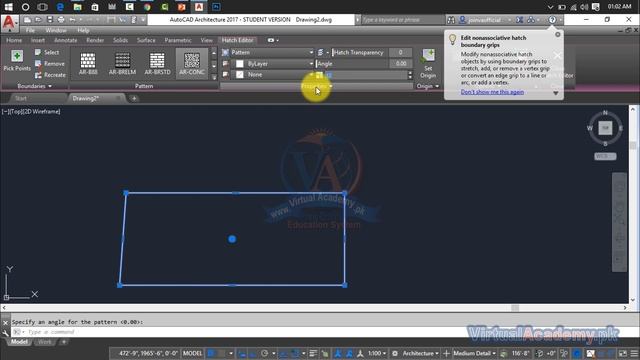Select the AR-BRSTD hatch pattern
The height and width of the screenshot is (360, 640).
coord(157,63)
